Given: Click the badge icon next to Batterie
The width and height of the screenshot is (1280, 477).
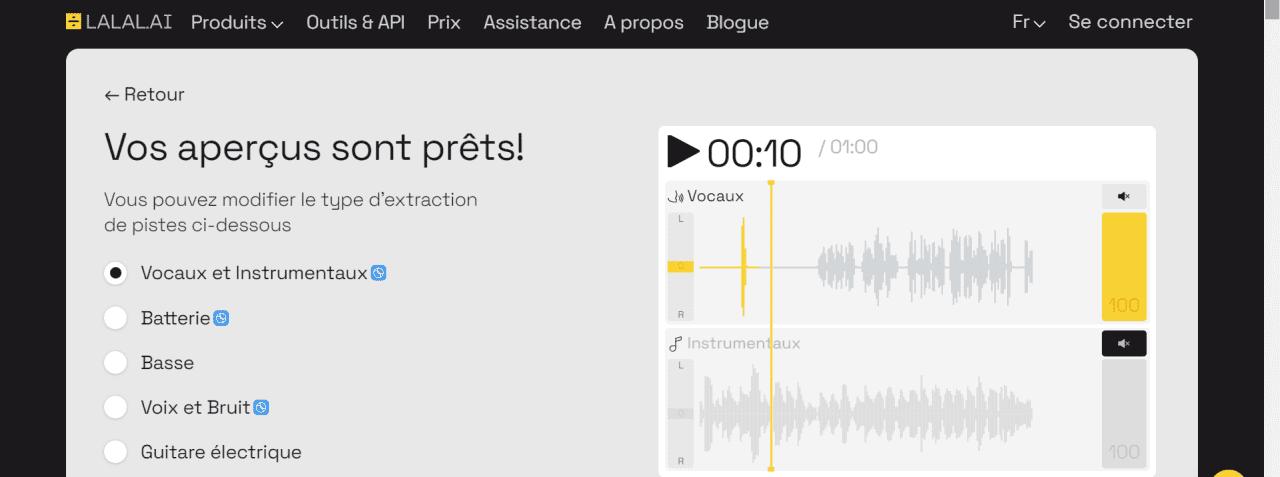Looking at the screenshot, I should [221, 318].
